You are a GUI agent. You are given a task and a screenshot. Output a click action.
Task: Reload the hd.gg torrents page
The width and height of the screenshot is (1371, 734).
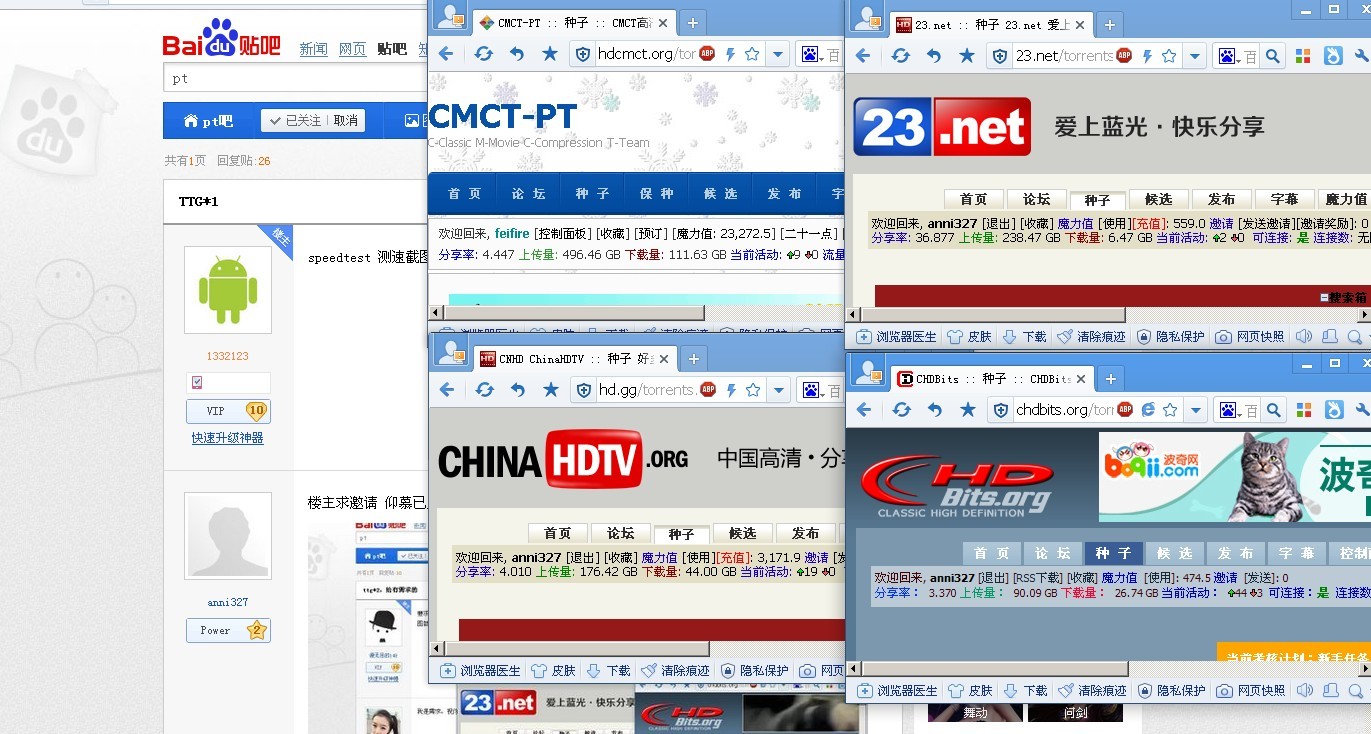tap(484, 390)
